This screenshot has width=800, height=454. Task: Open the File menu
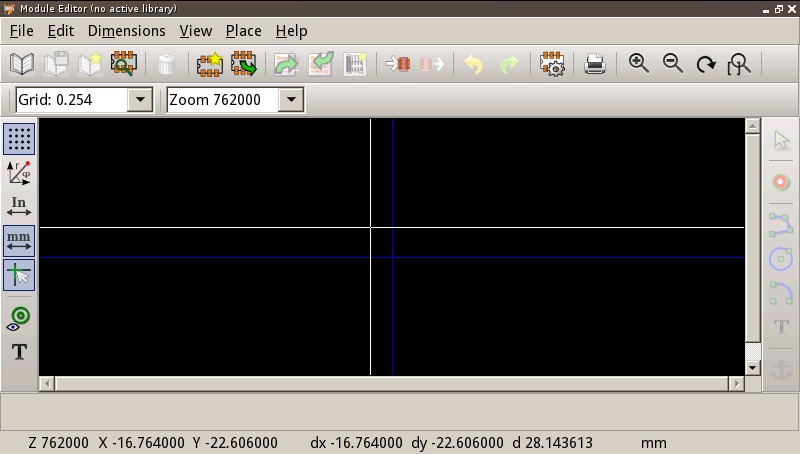point(21,31)
